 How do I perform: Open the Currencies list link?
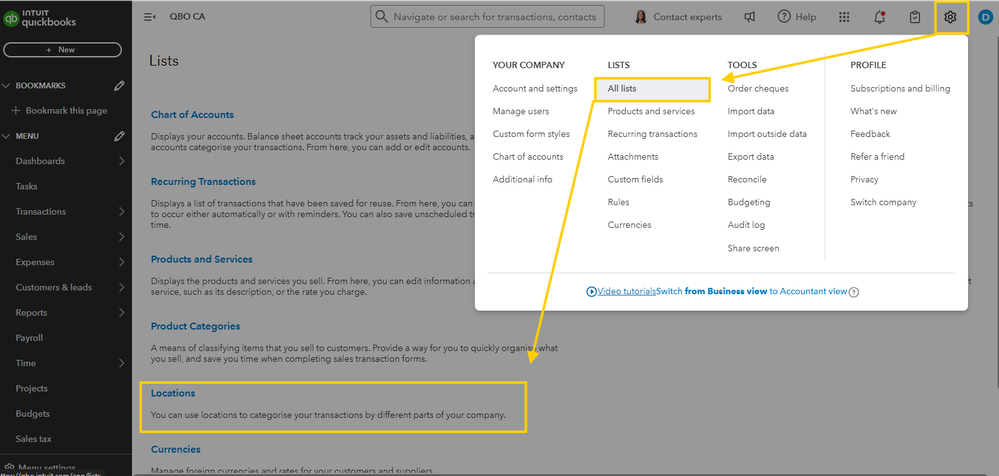(175, 449)
